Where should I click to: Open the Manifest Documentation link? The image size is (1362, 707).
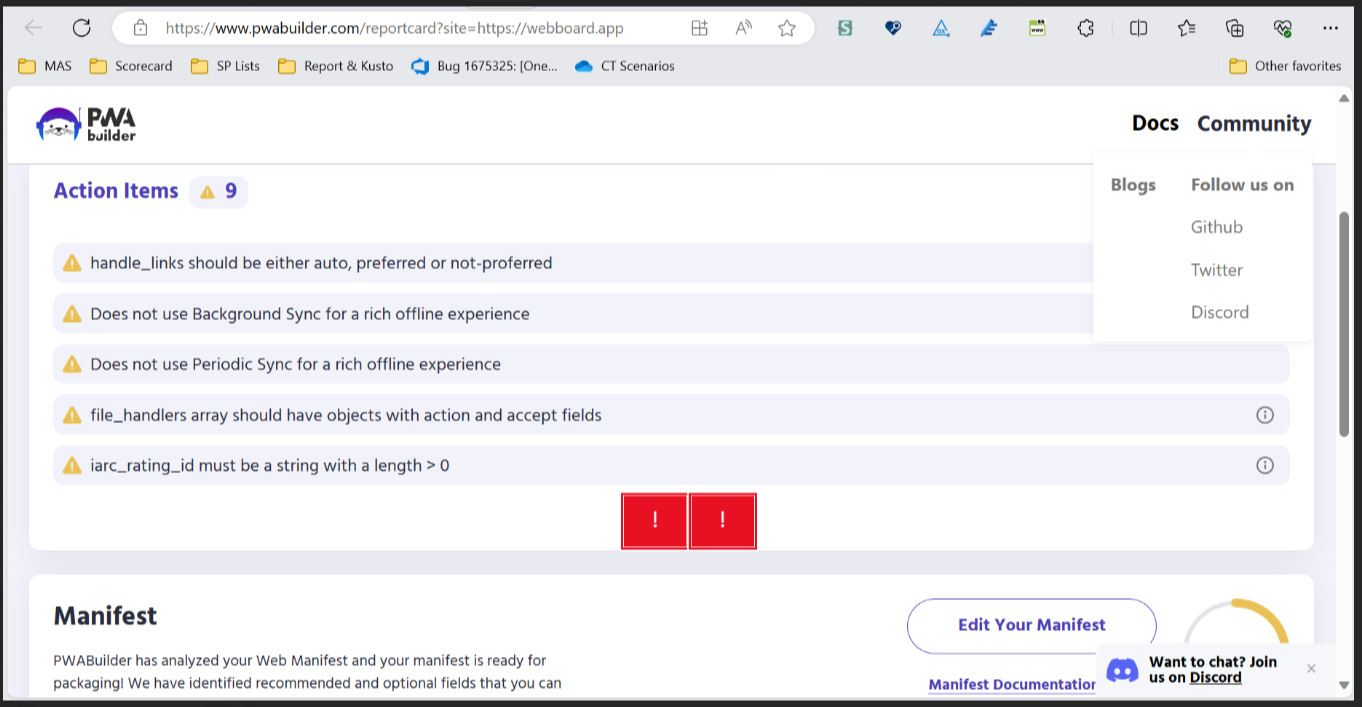1011,684
